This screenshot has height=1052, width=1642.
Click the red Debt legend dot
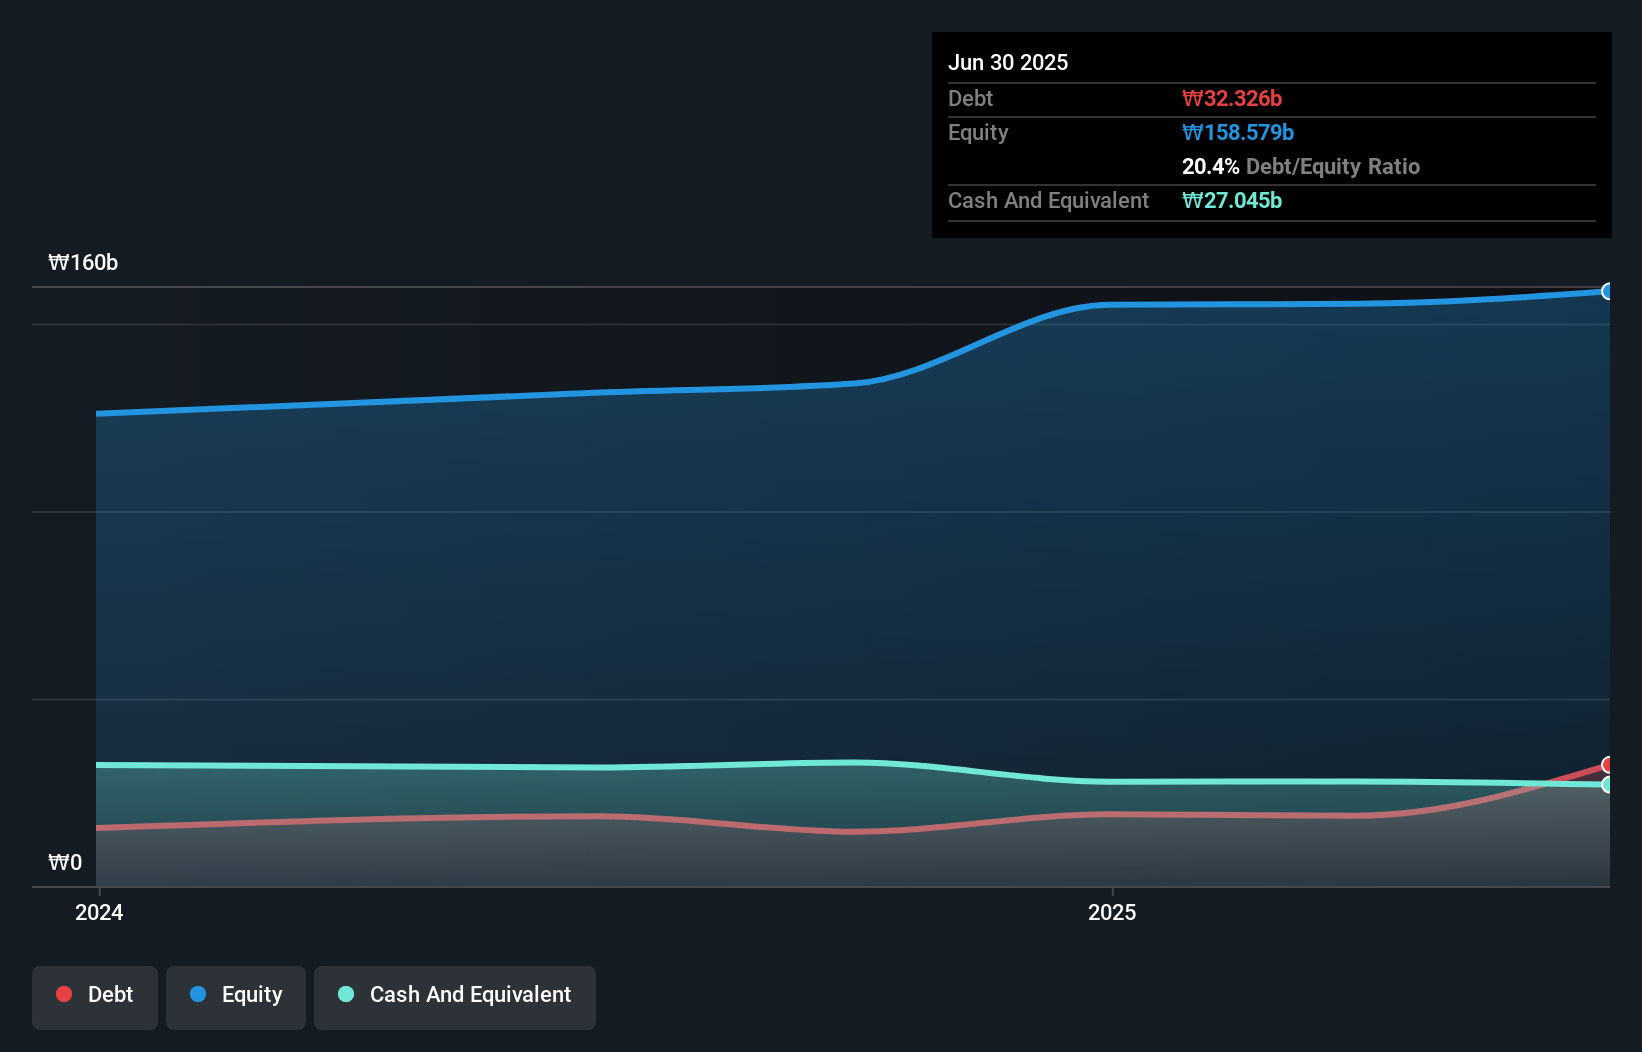click(64, 994)
